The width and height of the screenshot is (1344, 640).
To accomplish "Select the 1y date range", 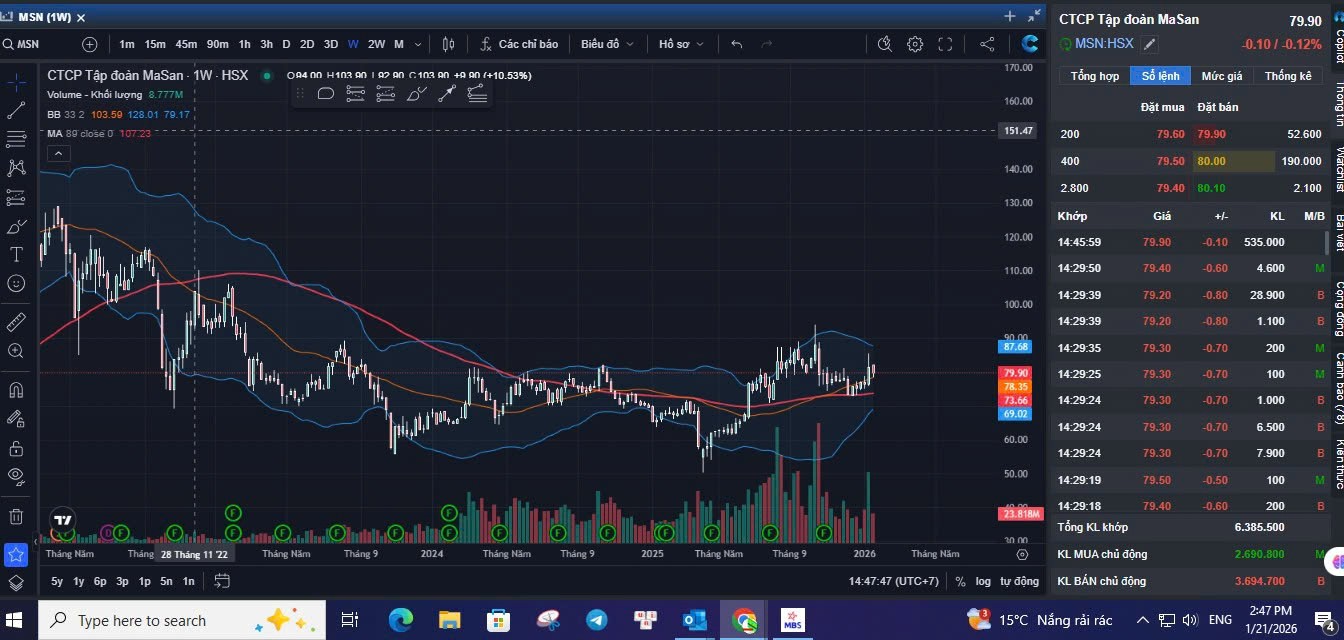I will pos(79,581).
